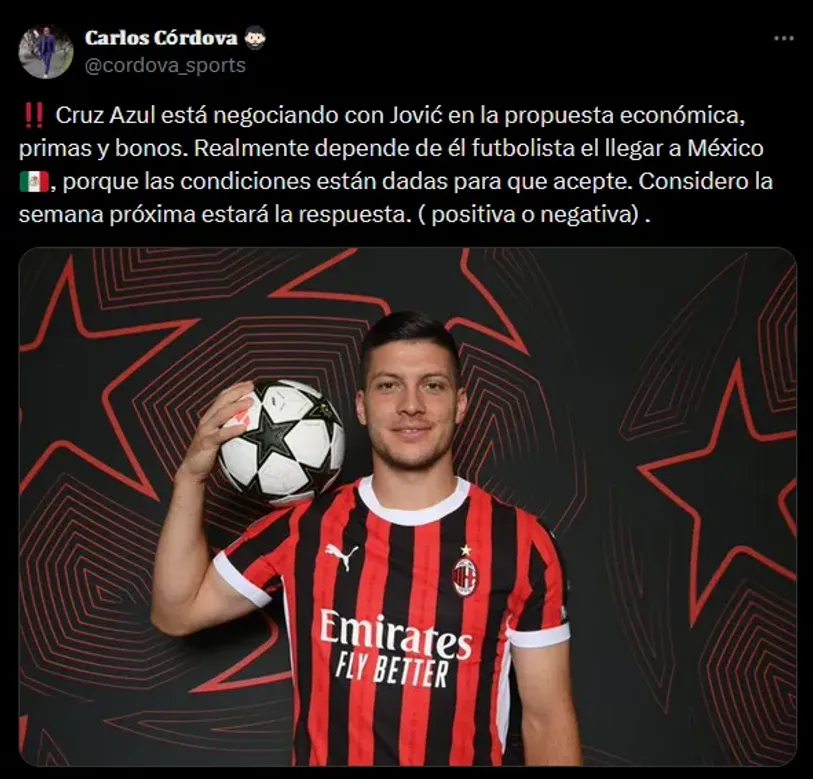Screen dimensions: 813x779
Task: Click the Mexico flag emoji in tweet
Action: pyautogui.click(x=34, y=182)
